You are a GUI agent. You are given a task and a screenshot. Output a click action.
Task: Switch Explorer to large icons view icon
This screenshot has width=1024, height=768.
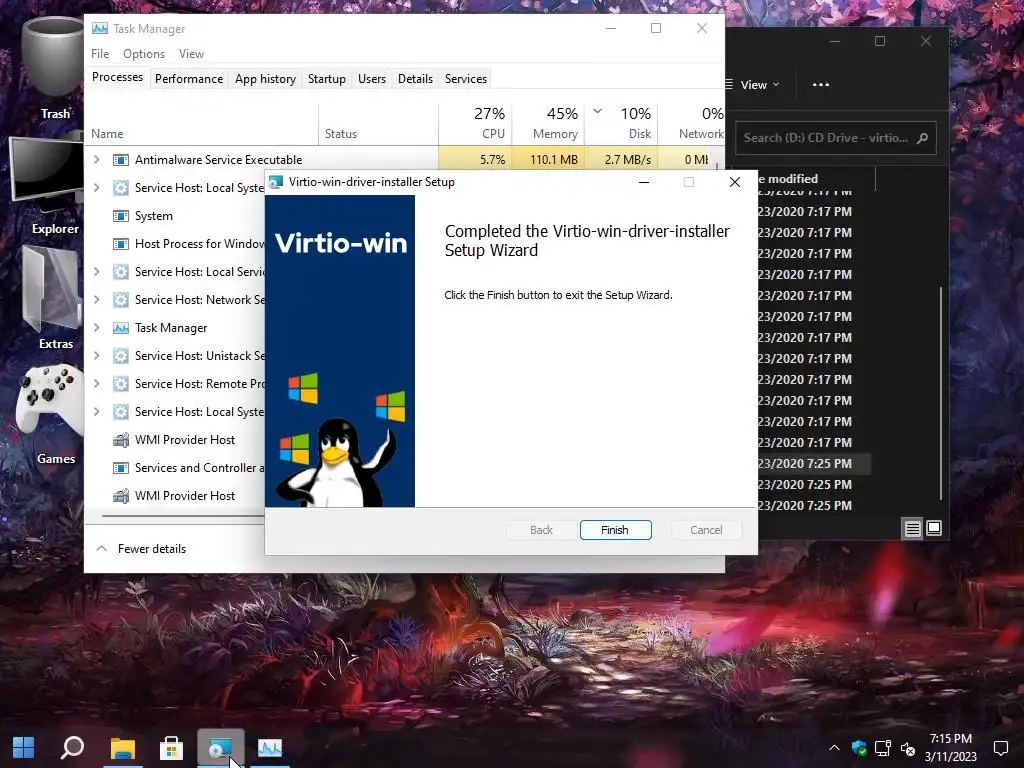(x=934, y=528)
